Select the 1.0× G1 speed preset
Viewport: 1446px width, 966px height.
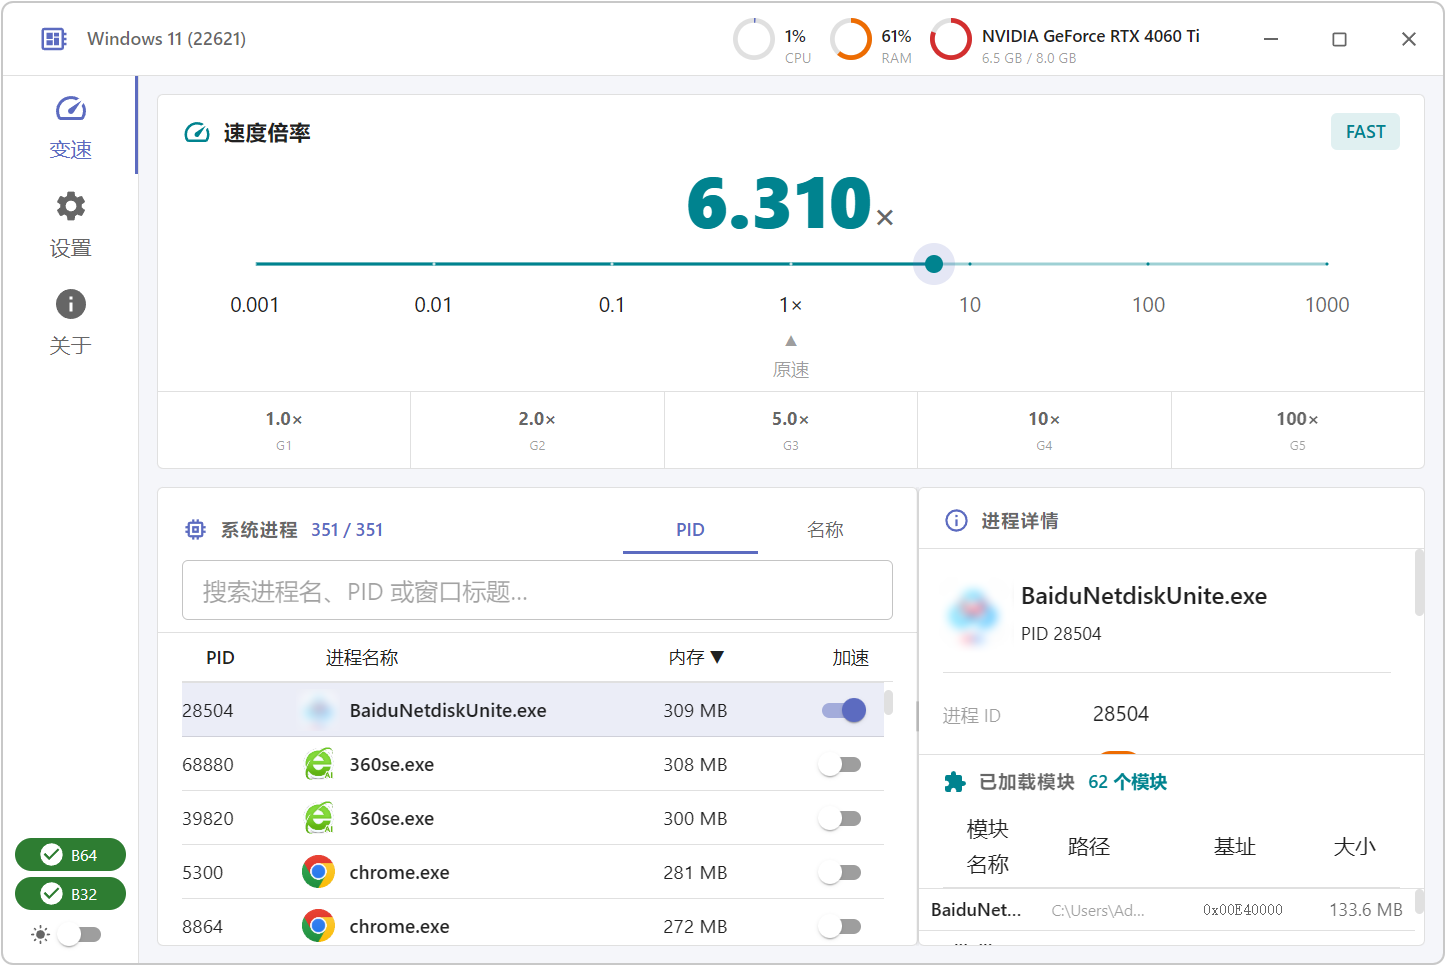coord(284,430)
